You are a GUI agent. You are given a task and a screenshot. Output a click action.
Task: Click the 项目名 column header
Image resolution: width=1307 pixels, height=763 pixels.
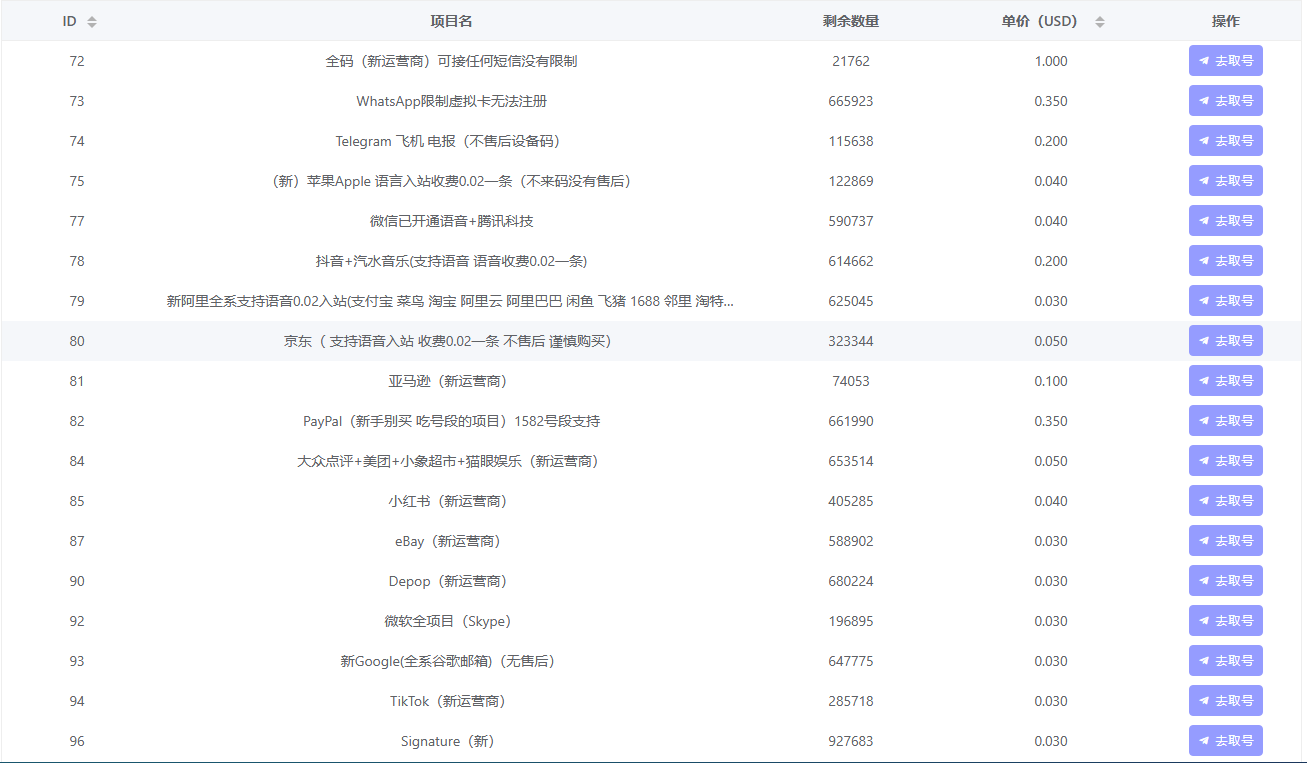click(451, 21)
